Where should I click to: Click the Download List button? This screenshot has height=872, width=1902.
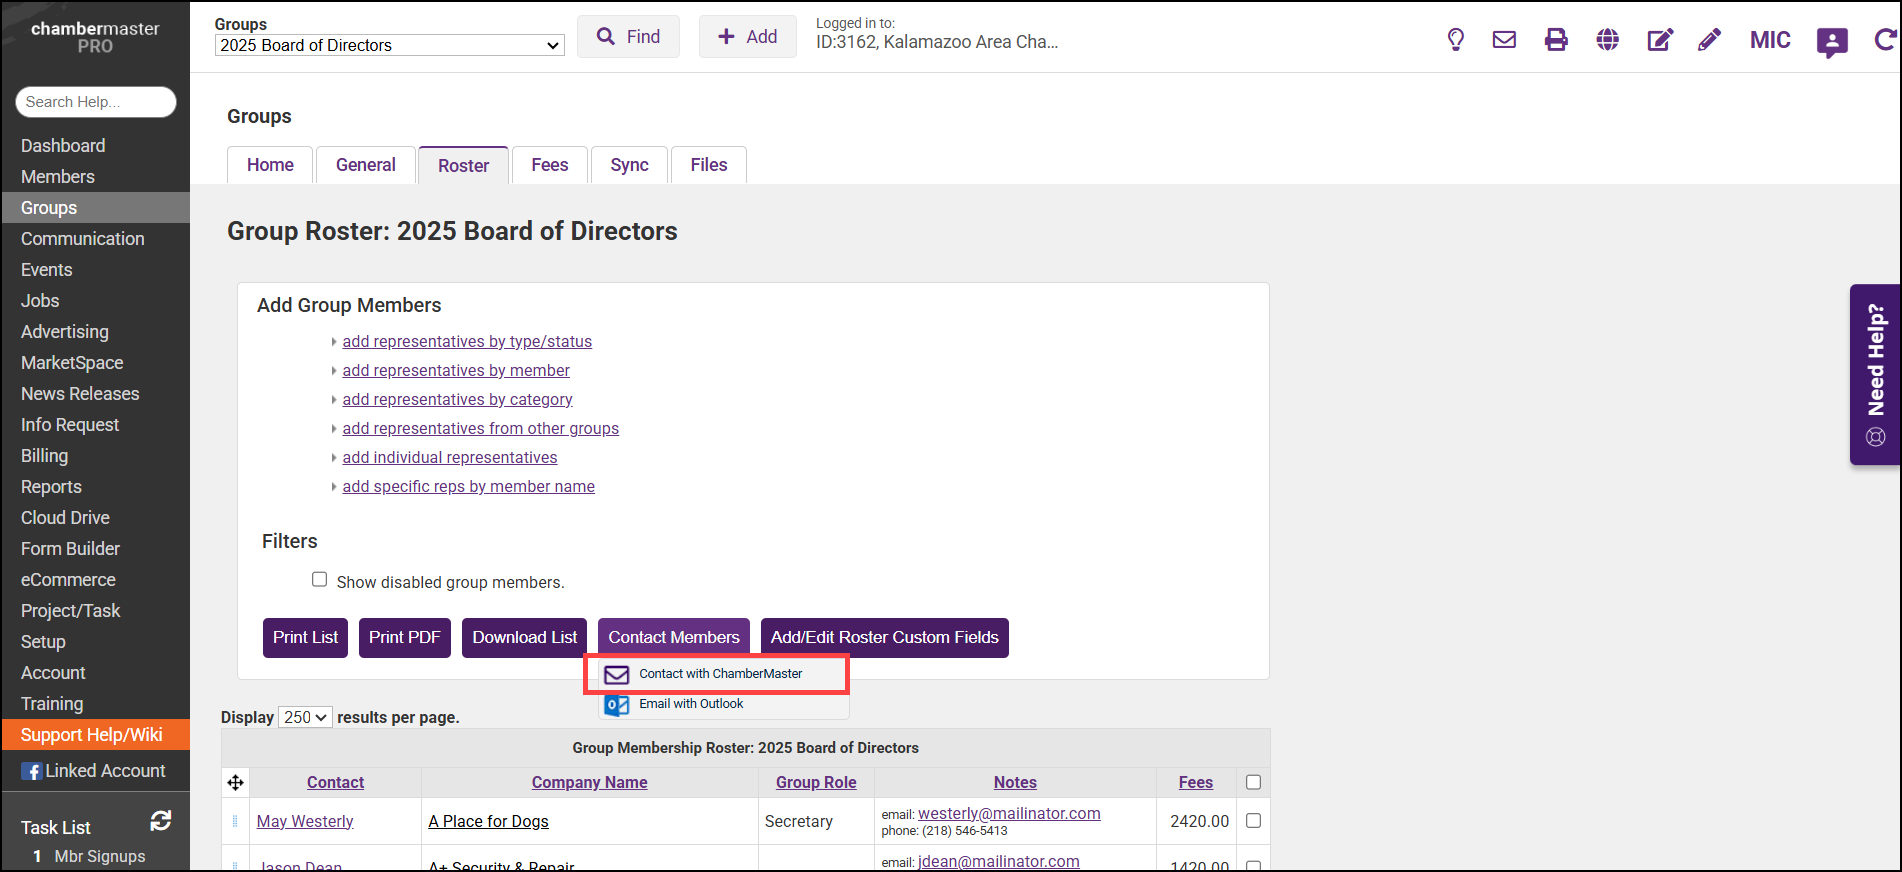click(524, 638)
